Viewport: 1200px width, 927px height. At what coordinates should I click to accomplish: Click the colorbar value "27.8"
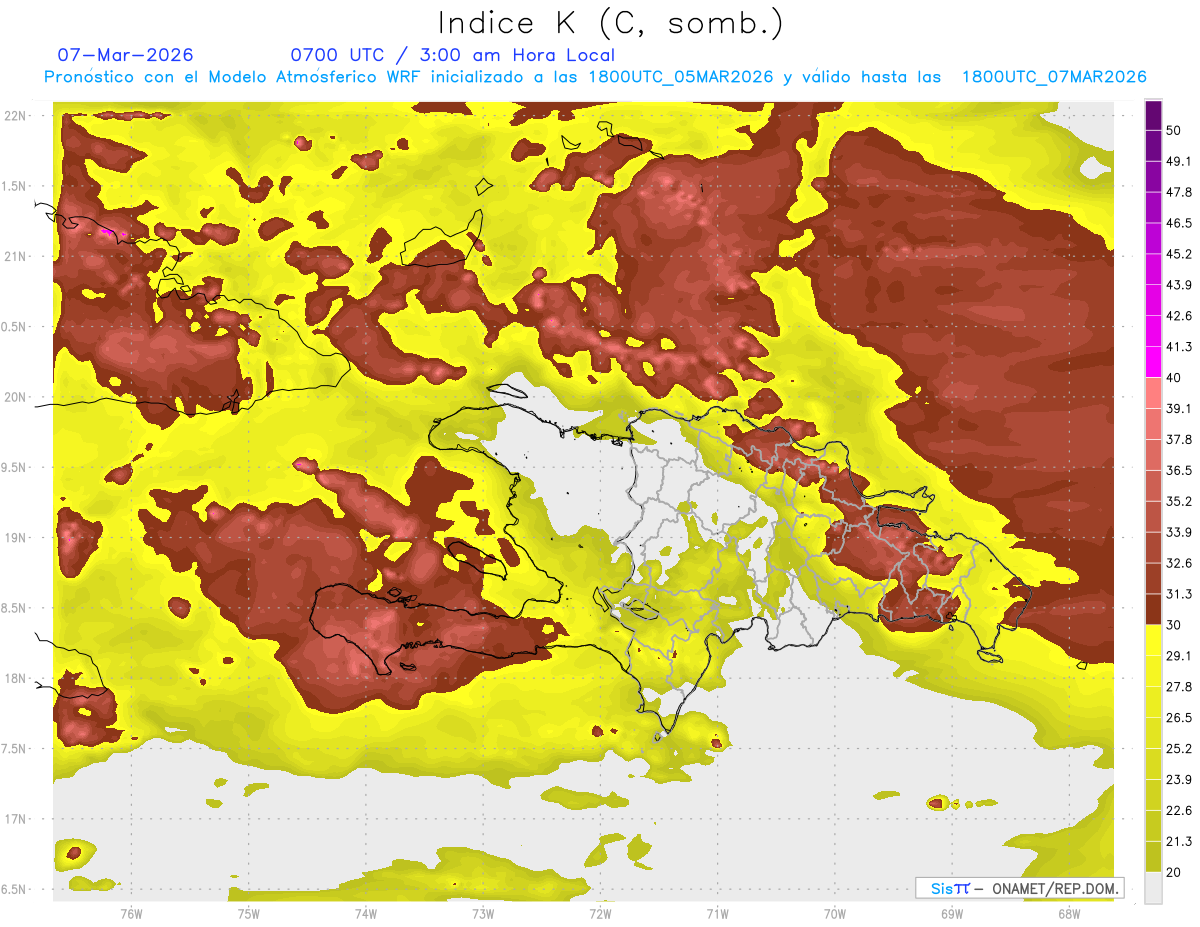click(1178, 687)
